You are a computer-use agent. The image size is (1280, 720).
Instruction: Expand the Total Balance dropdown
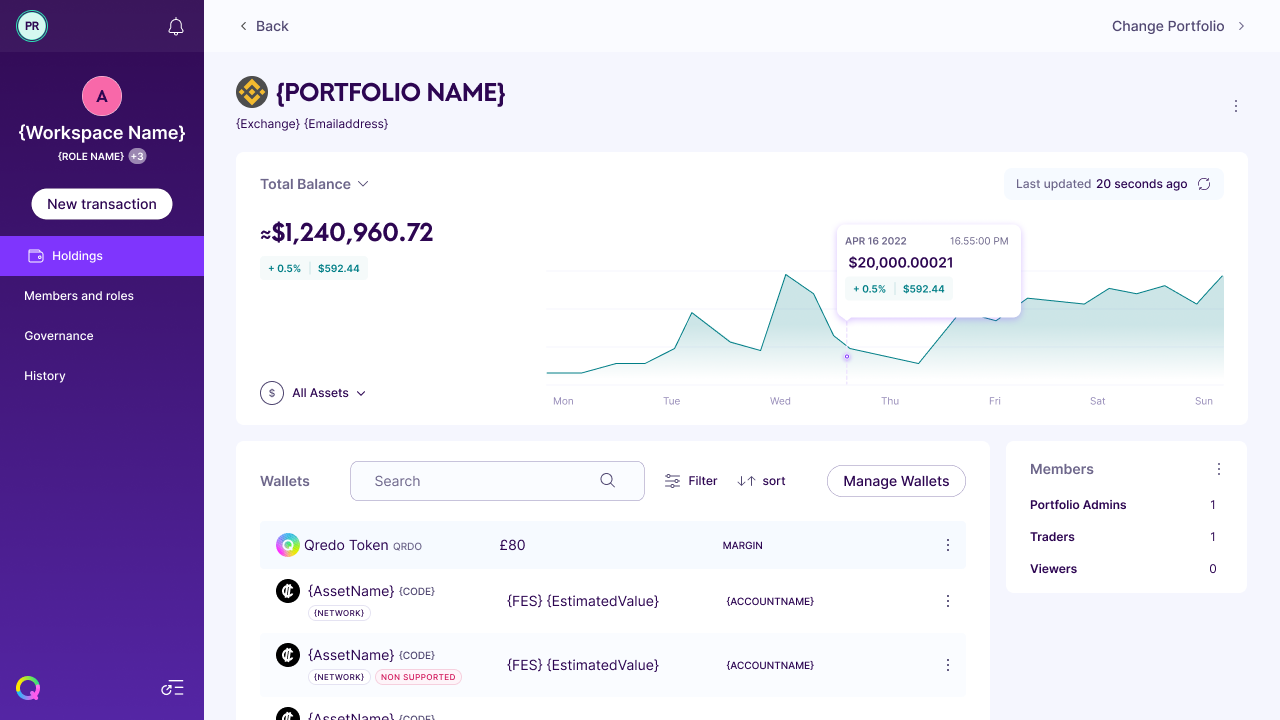(315, 184)
